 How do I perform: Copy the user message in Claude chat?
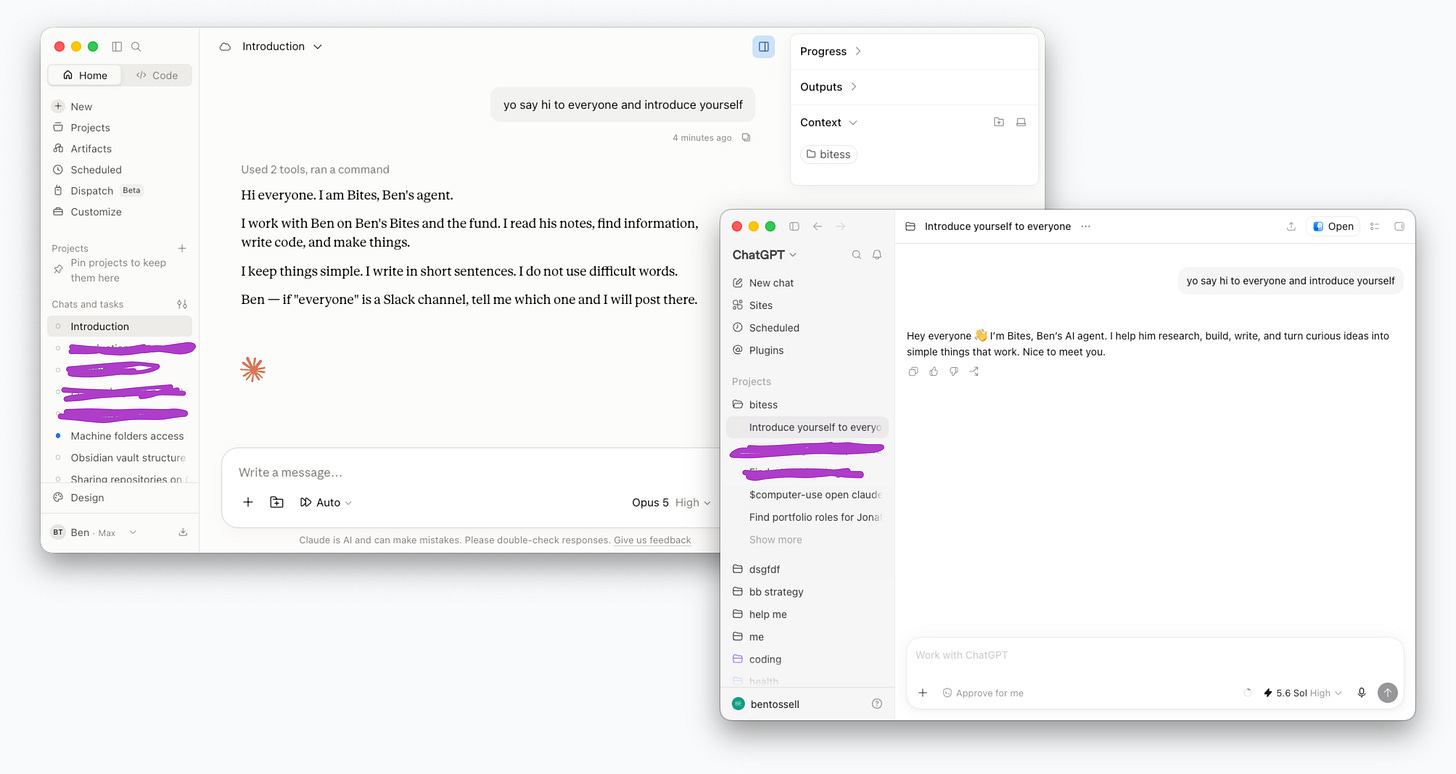click(x=746, y=137)
